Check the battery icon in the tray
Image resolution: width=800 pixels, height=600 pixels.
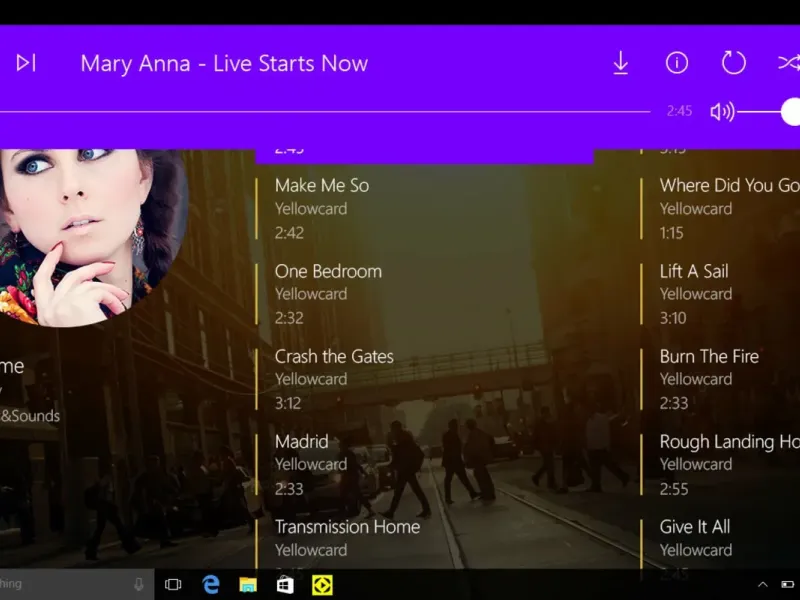pos(787,584)
